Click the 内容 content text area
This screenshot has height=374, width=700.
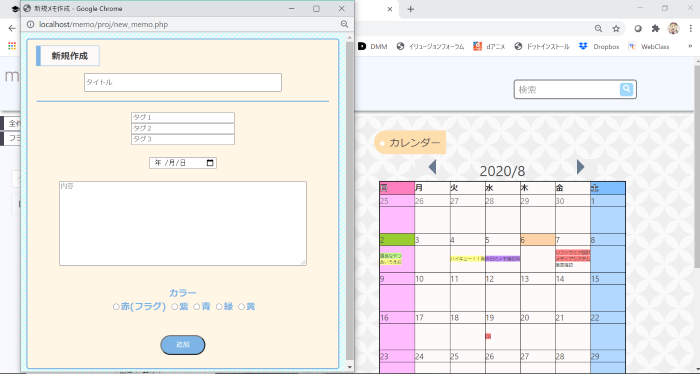coord(183,223)
